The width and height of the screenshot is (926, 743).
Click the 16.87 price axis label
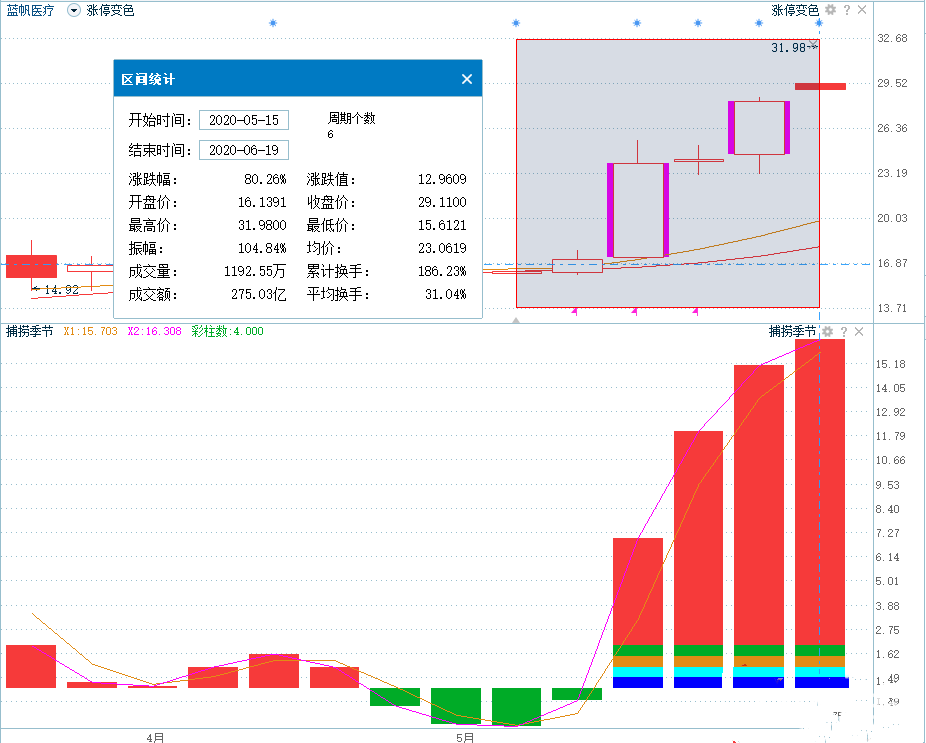pos(892,263)
